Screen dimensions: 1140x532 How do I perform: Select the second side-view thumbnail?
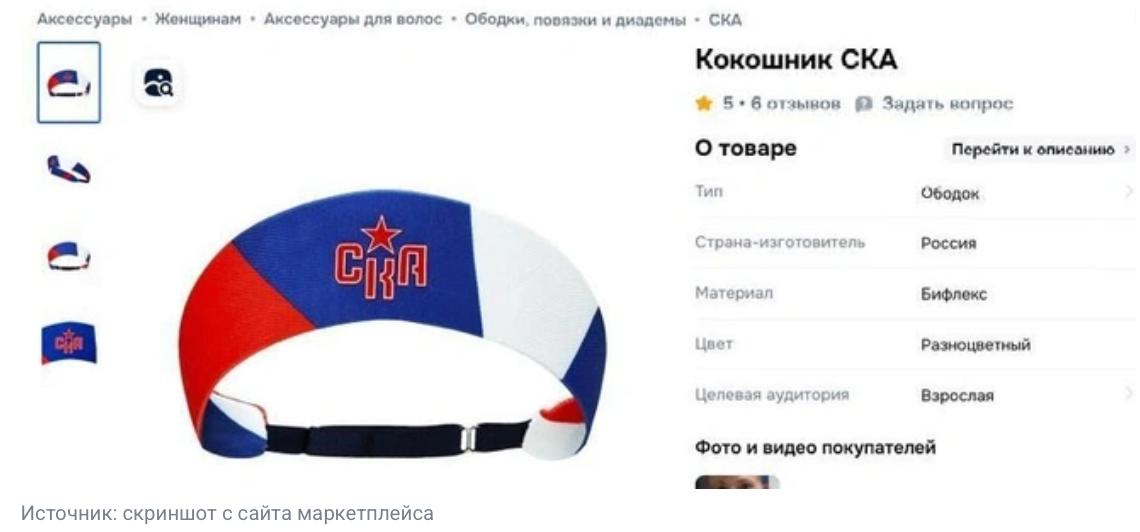[69, 169]
